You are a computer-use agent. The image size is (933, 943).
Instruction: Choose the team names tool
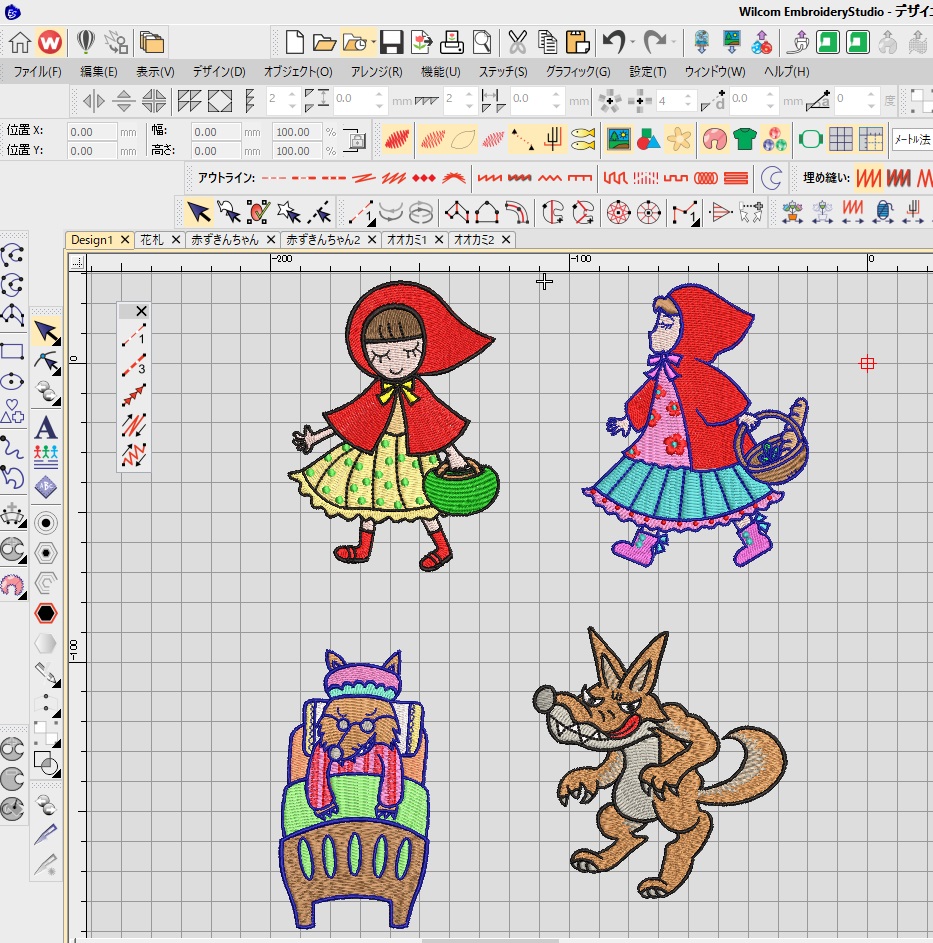pyautogui.click(x=46, y=457)
